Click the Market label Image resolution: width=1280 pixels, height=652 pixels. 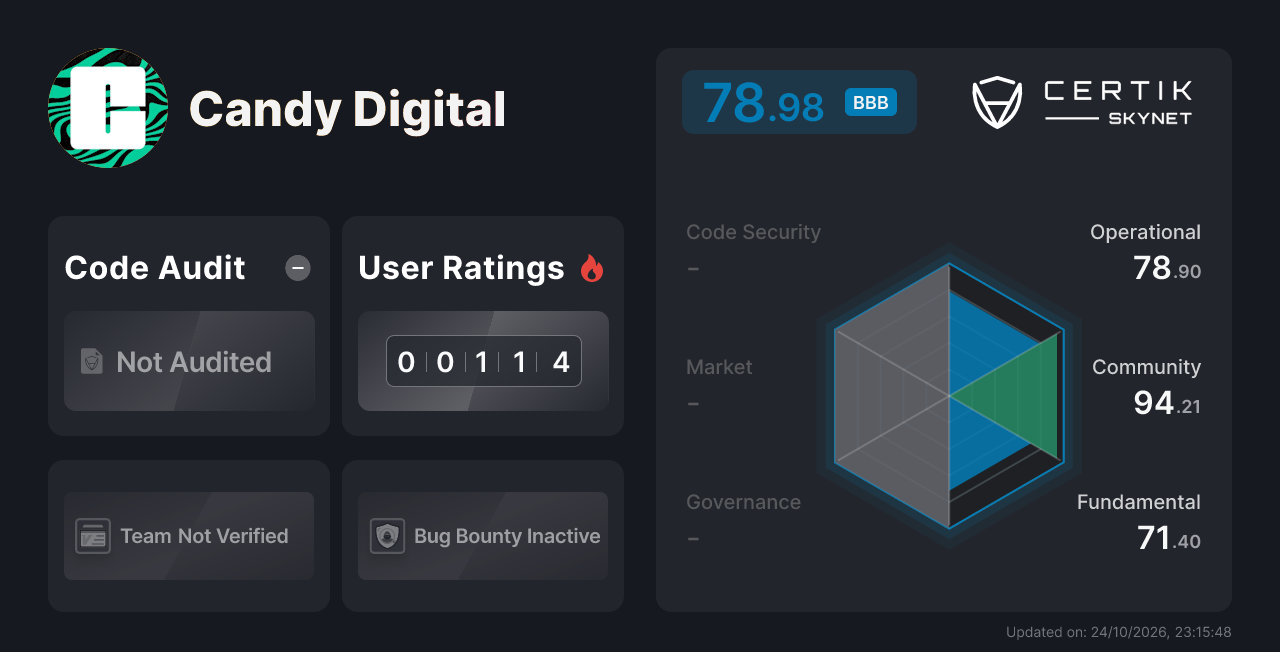pyautogui.click(x=719, y=367)
